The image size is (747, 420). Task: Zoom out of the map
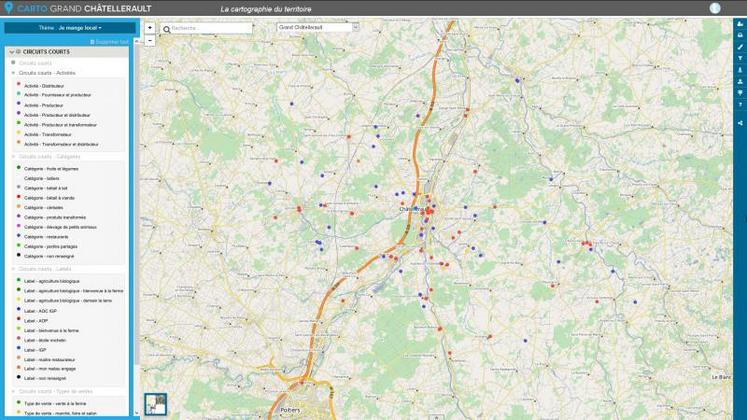[149, 39]
